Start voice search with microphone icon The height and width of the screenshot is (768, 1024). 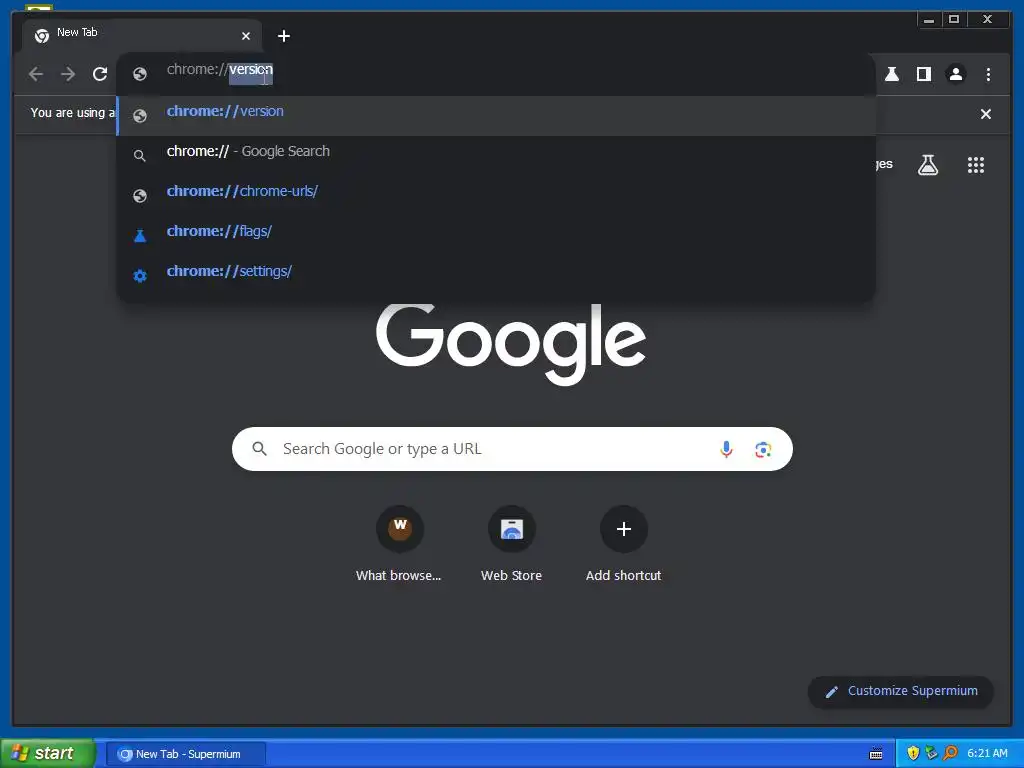pos(726,449)
